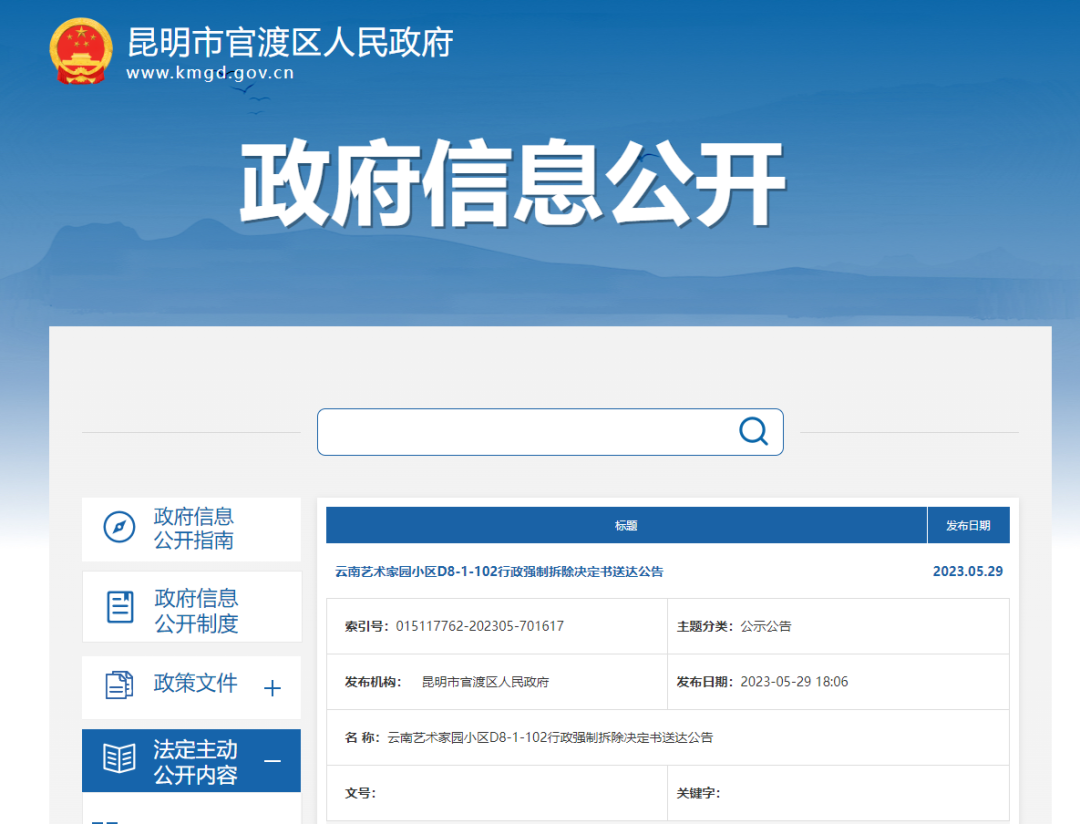The image size is (1080, 824).
Task: Click the search magnifier icon
Action: point(752,431)
